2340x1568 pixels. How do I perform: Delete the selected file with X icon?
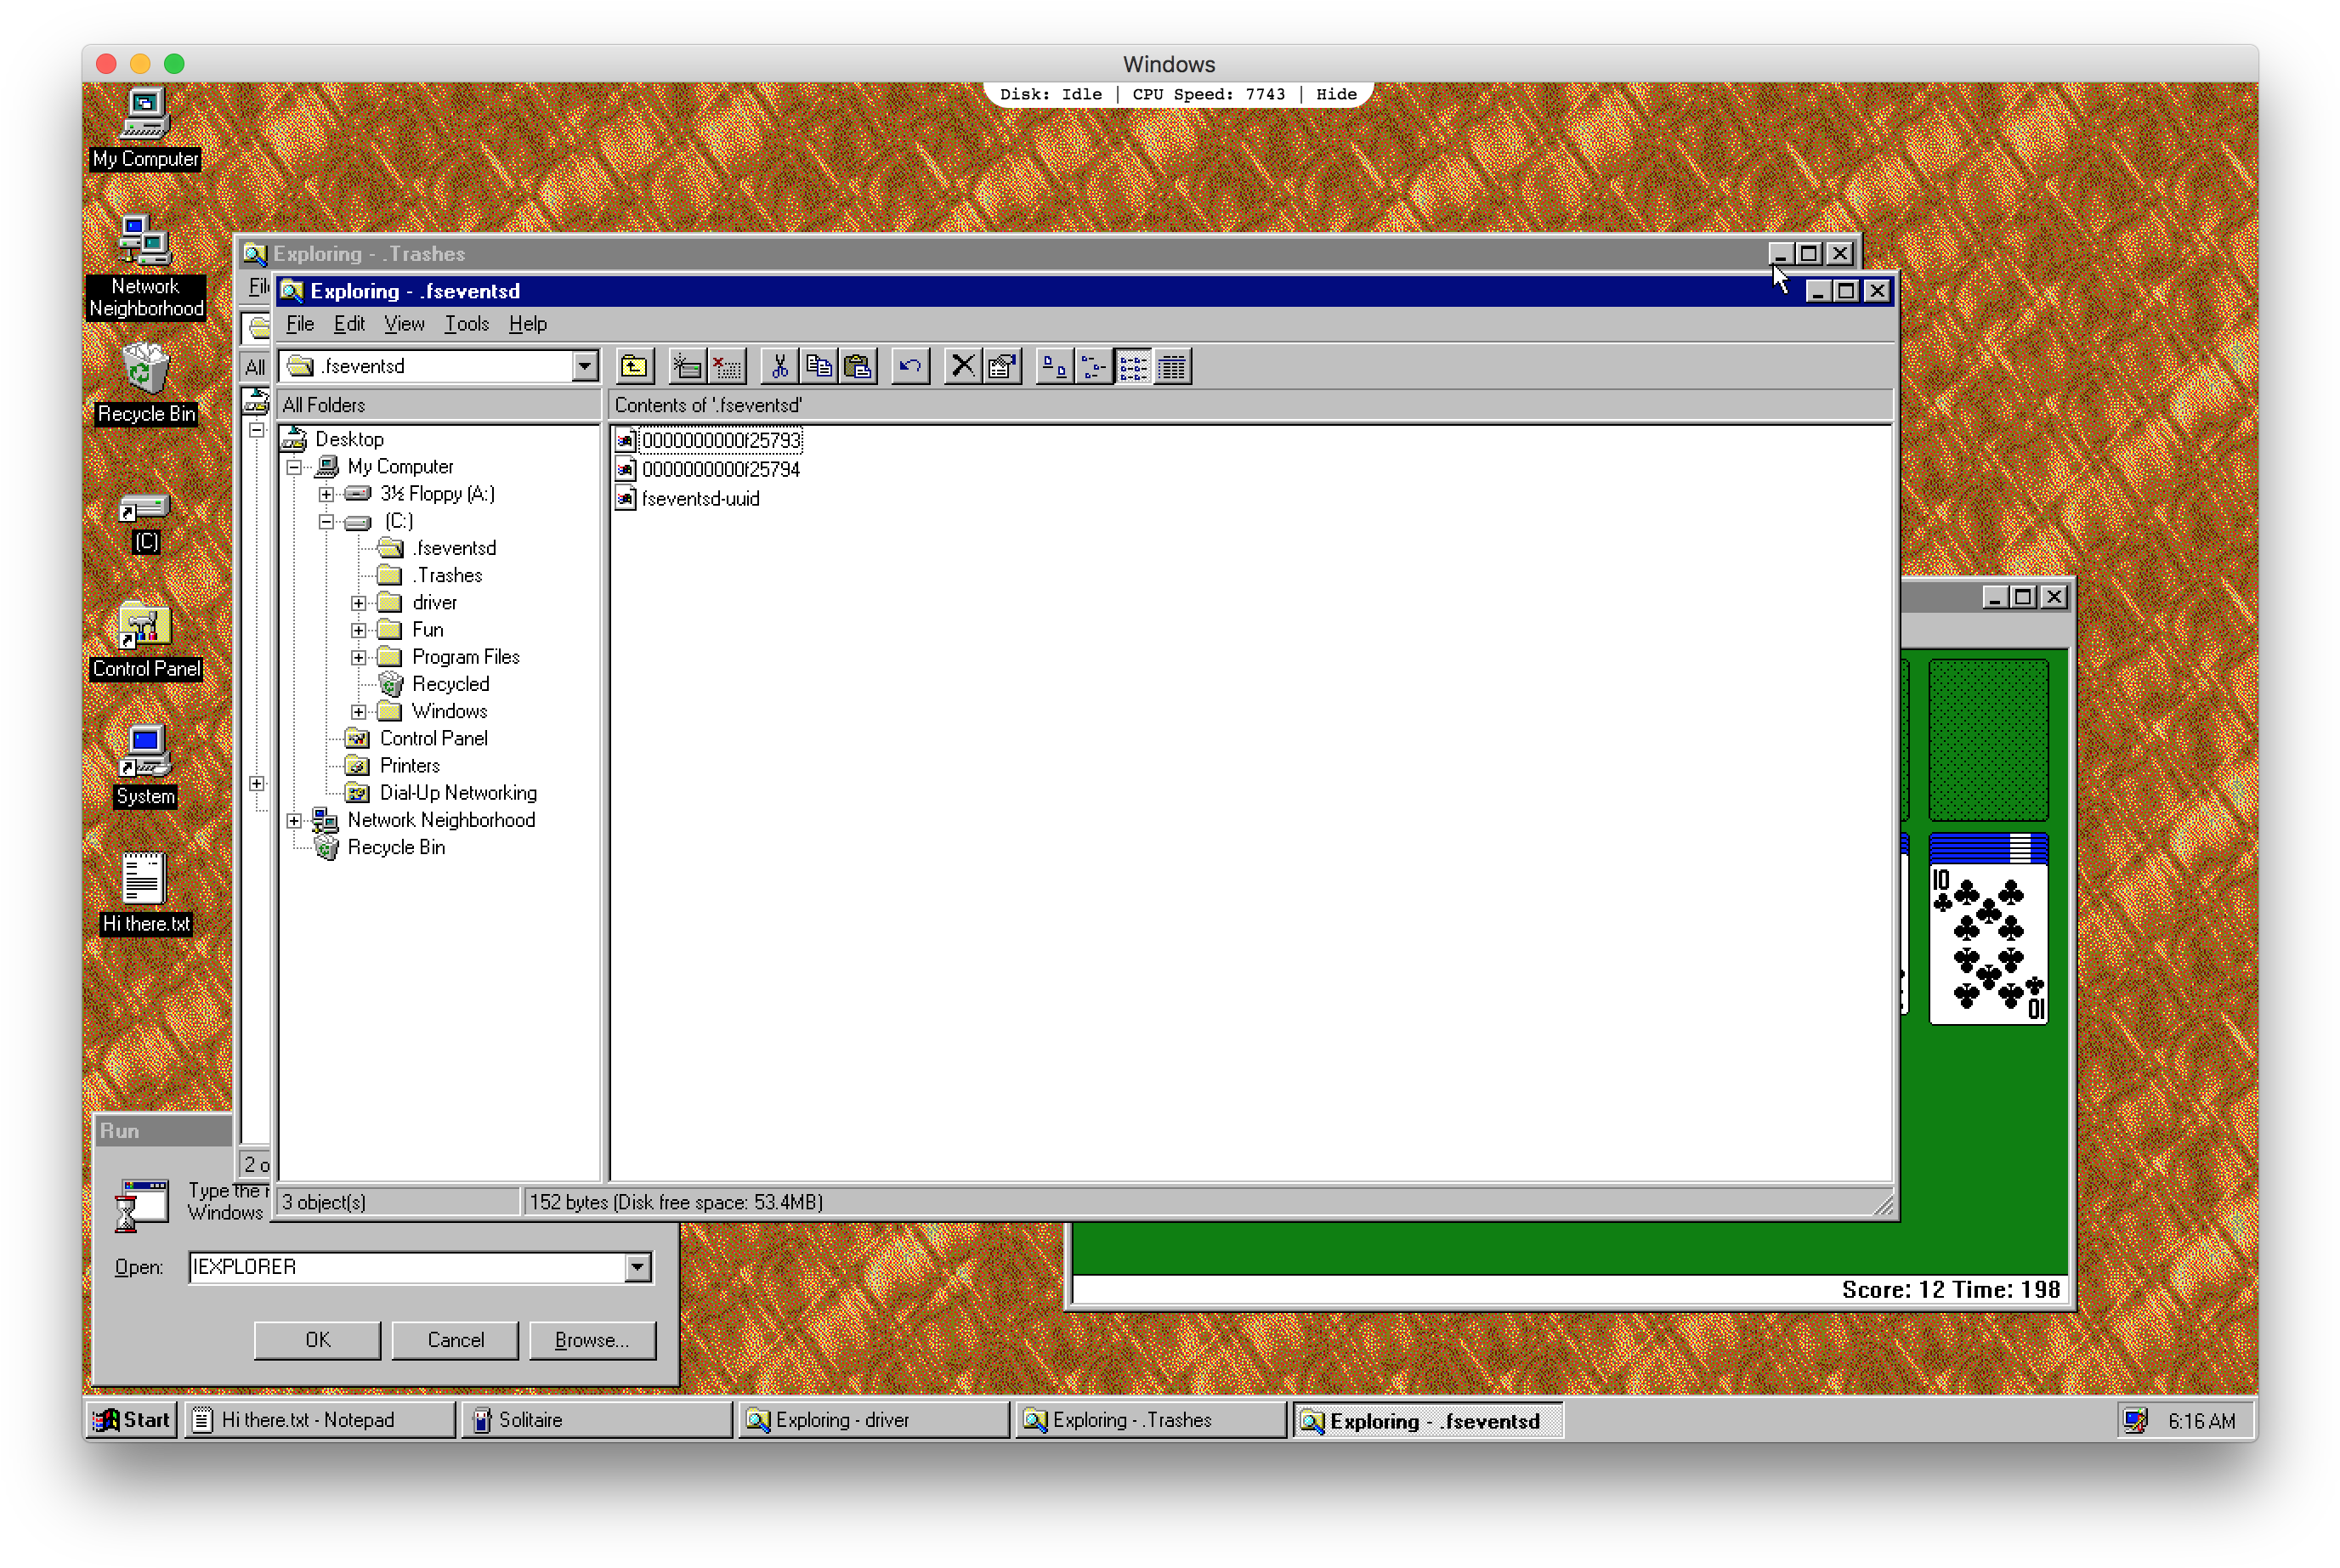[x=962, y=367]
